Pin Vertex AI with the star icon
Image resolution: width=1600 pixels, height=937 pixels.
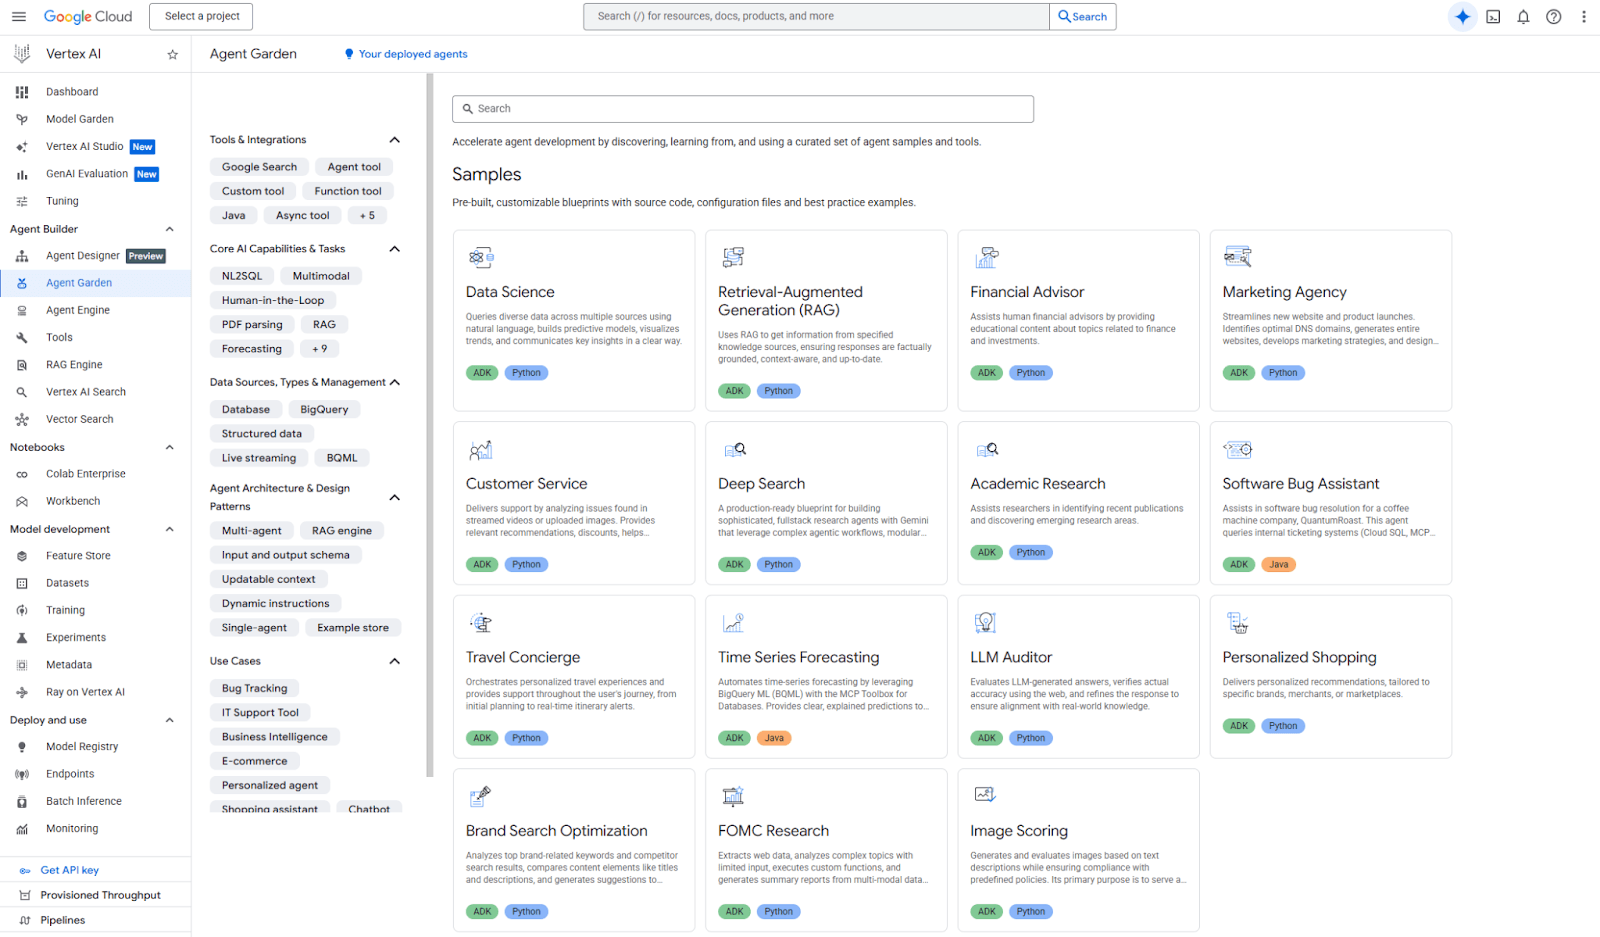(173, 54)
